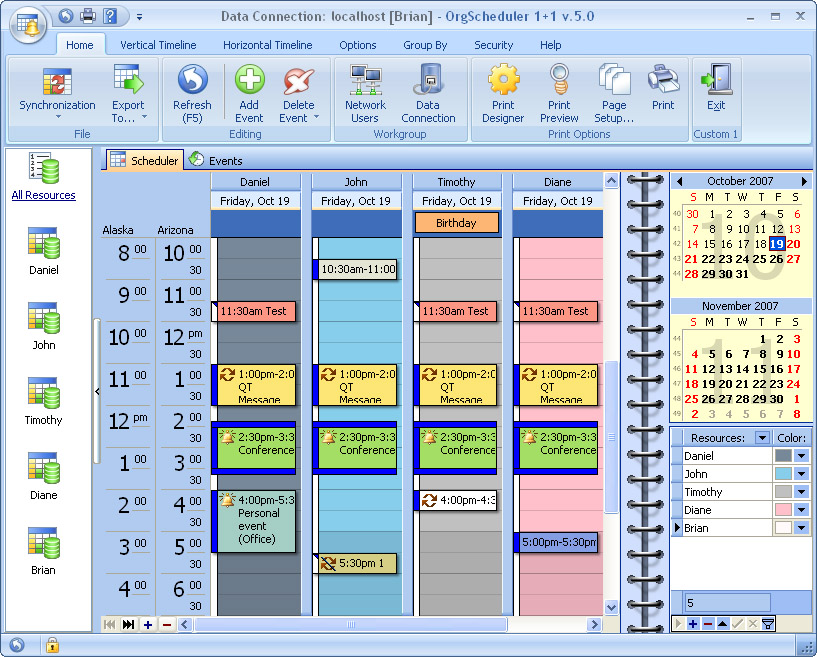Click John's light blue color swatch

(783, 474)
